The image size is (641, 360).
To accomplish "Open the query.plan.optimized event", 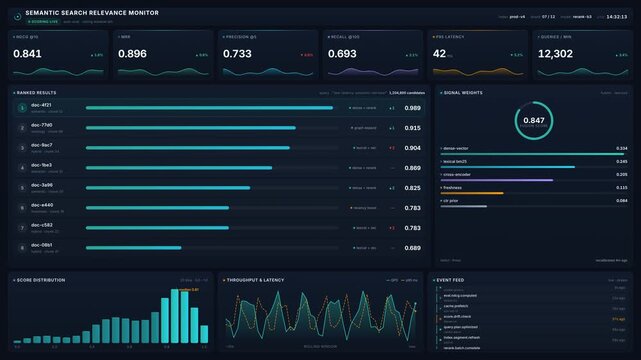I will click(531, 329).
